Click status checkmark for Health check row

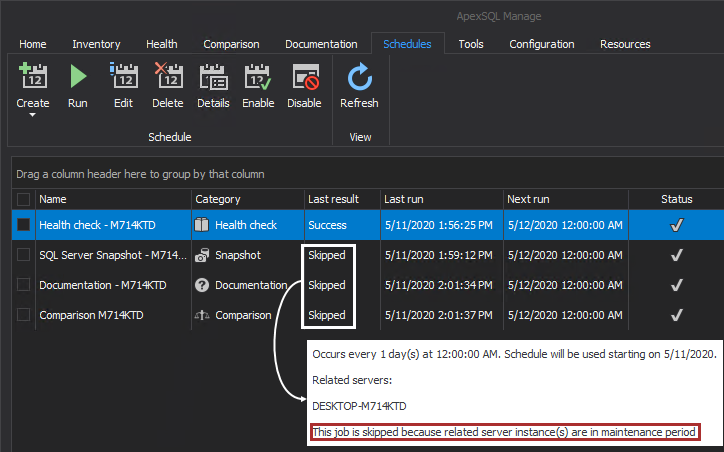pyautogui.click(x=676, y=225)
